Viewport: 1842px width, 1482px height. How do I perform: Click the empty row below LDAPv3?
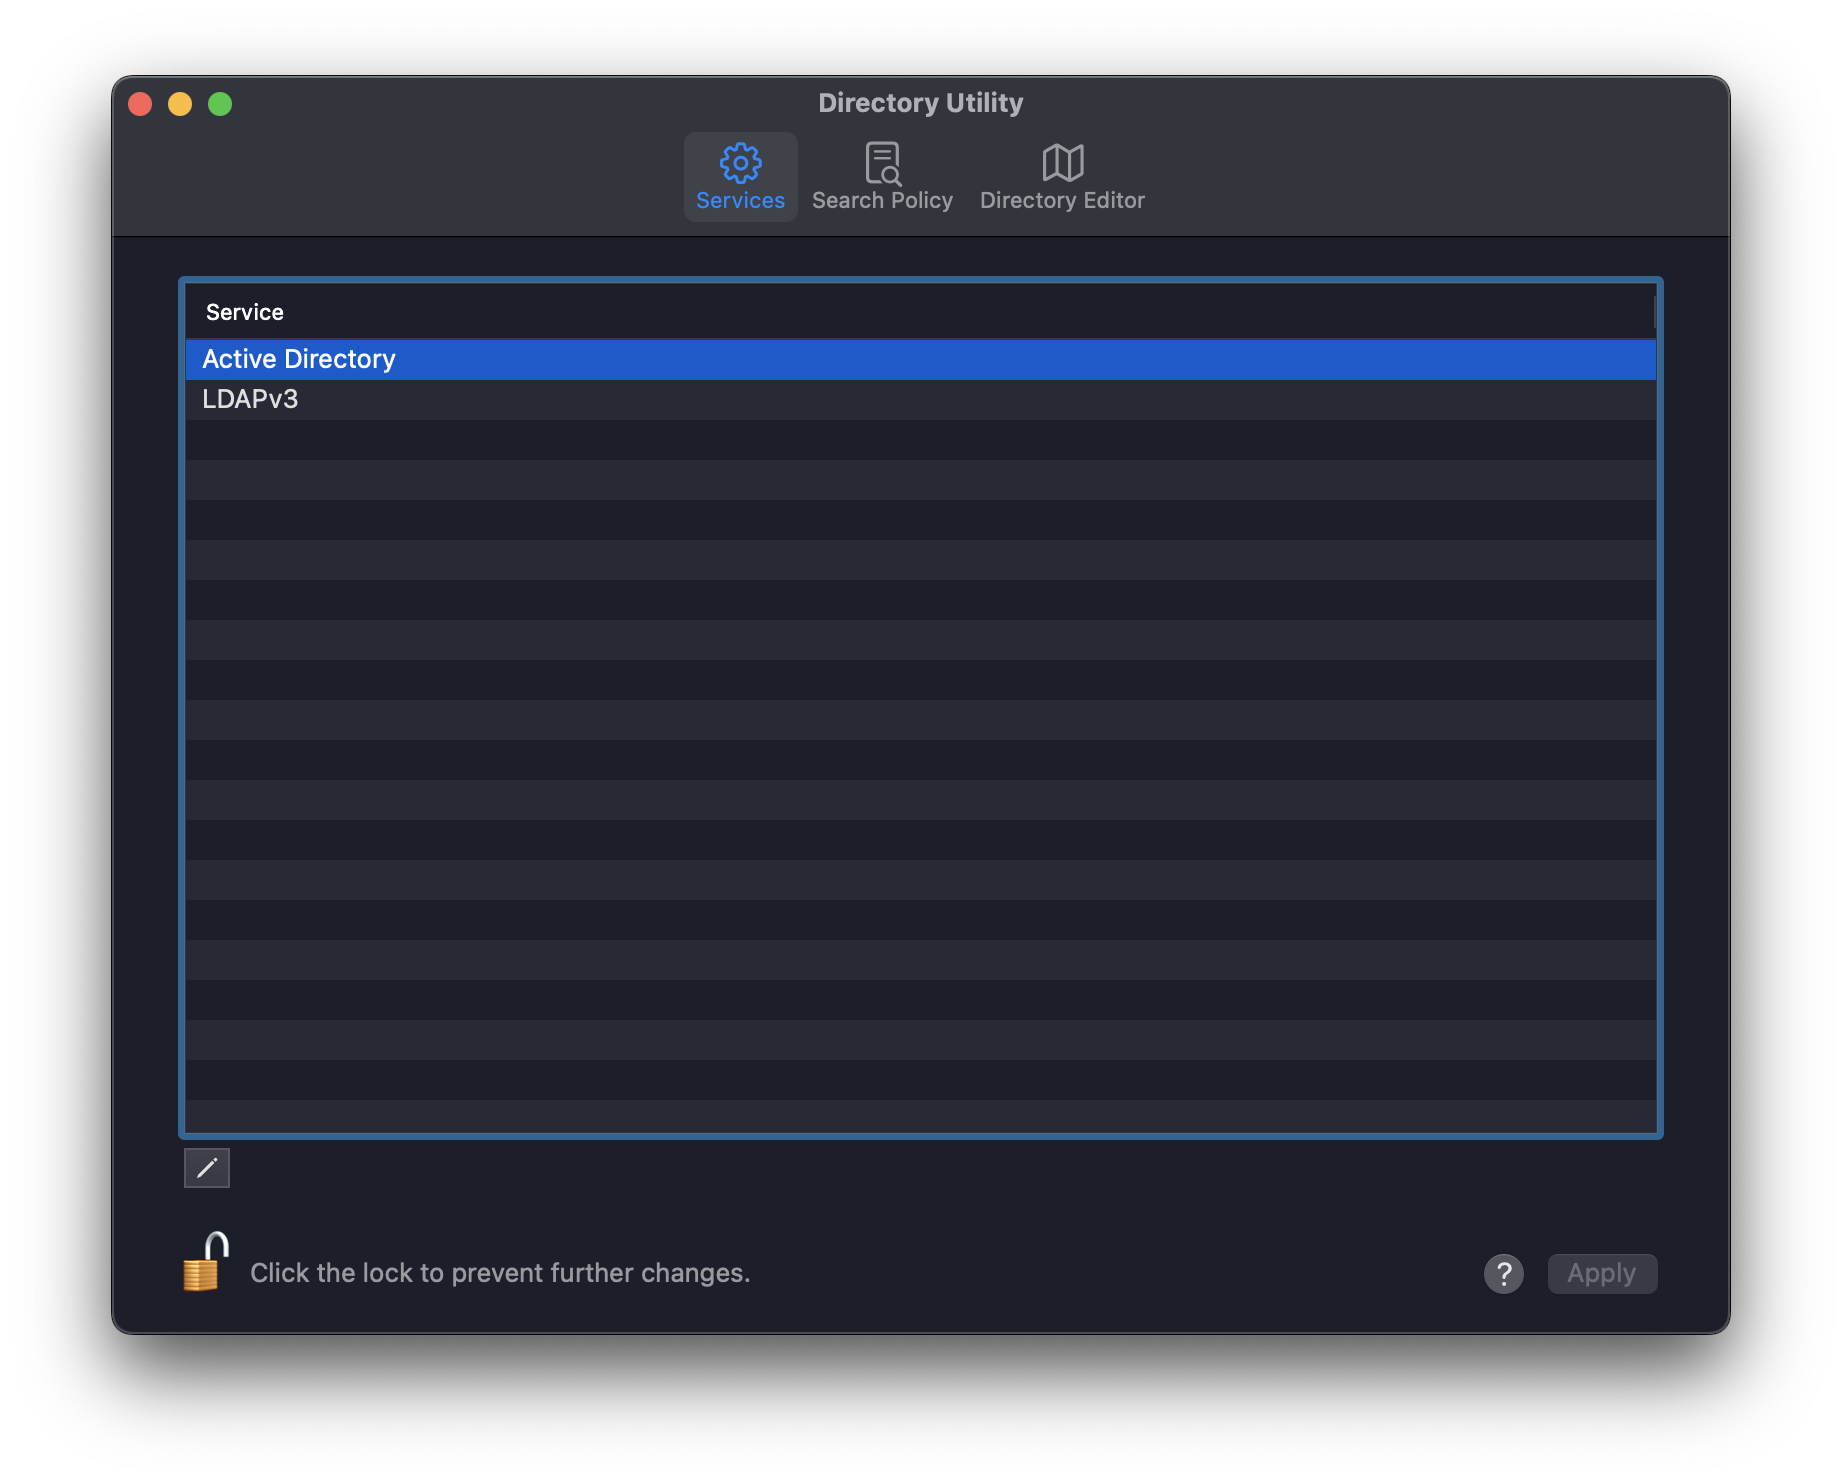click(920, 440)
